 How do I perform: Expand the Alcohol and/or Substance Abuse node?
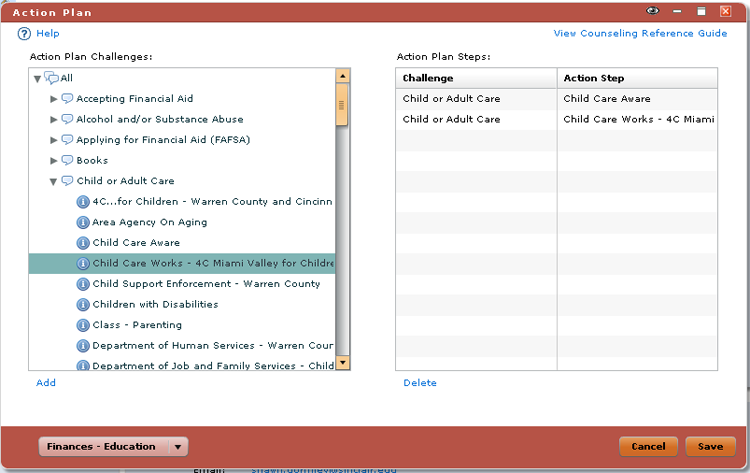click(54, 119)
